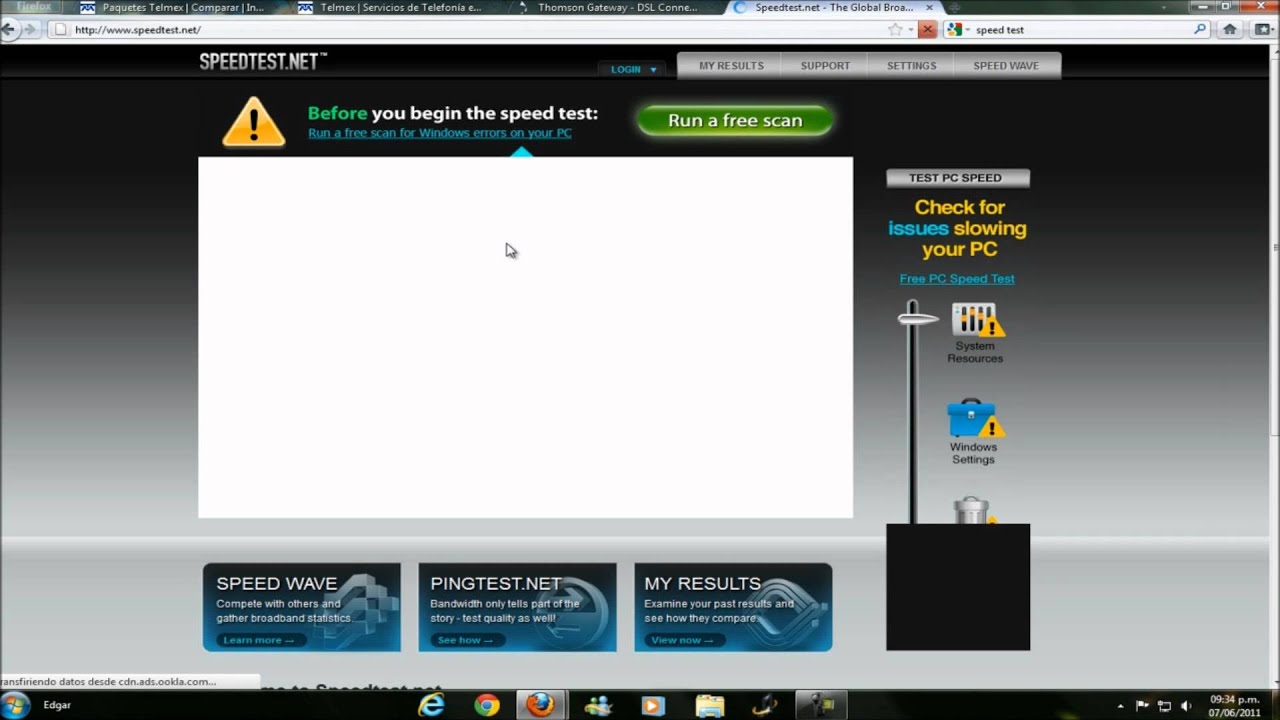Click the TEST PC SPEED button
1280x720 pixels.
957,178
